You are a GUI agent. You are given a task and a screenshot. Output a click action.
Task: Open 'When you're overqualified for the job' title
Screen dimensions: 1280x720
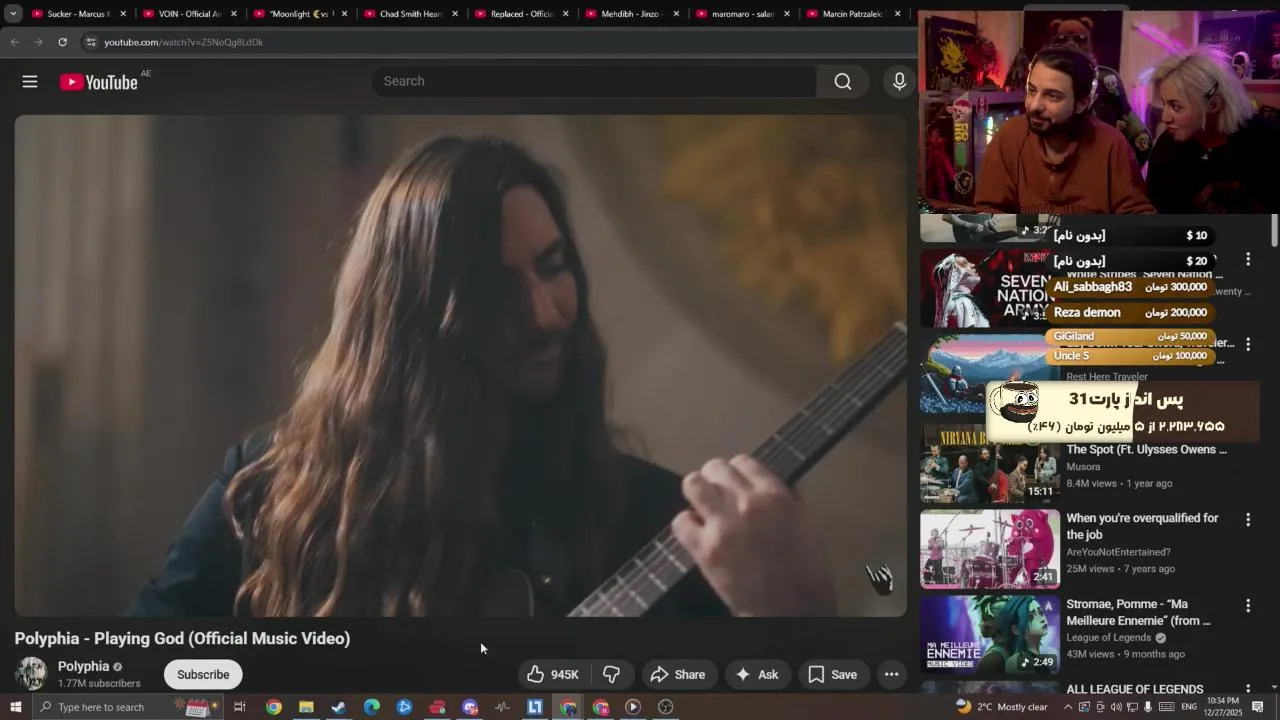tap(1142, 526)
